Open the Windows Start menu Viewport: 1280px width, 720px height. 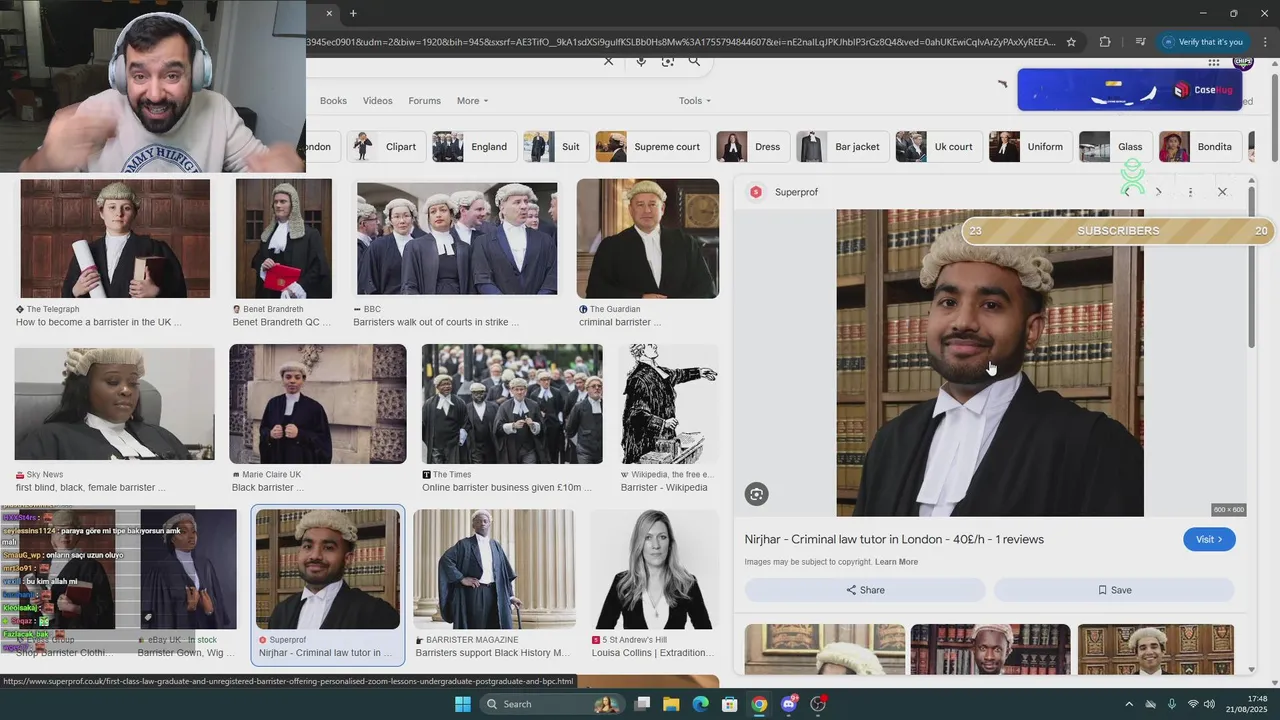click(x=462, y=704)
